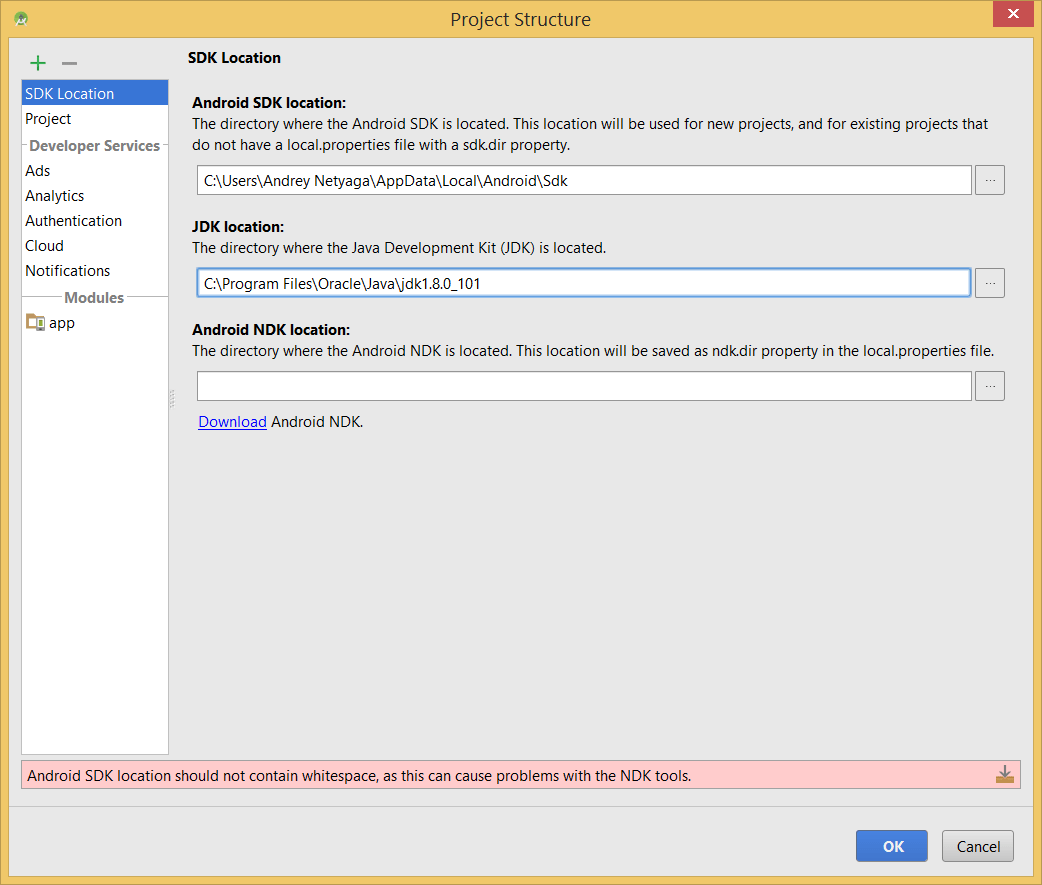Focus the Android SDK location field

pos(584,180)
